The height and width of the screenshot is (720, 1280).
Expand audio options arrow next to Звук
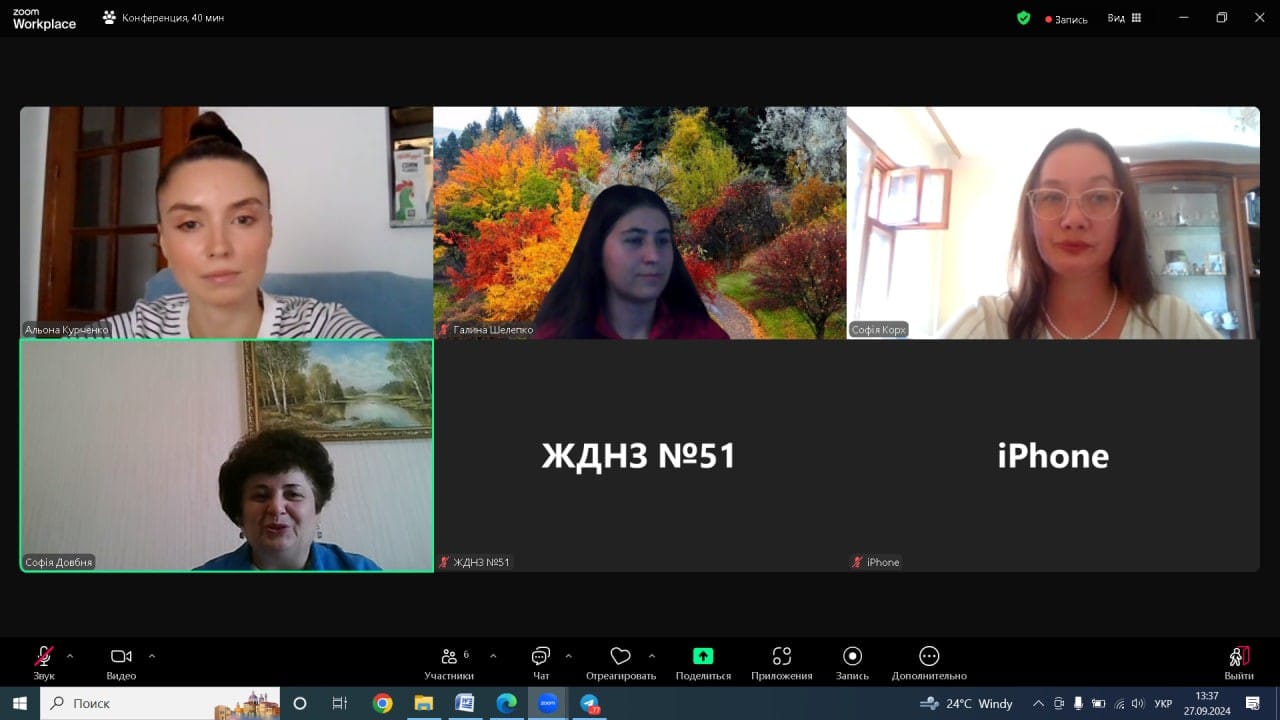point(70,656)
